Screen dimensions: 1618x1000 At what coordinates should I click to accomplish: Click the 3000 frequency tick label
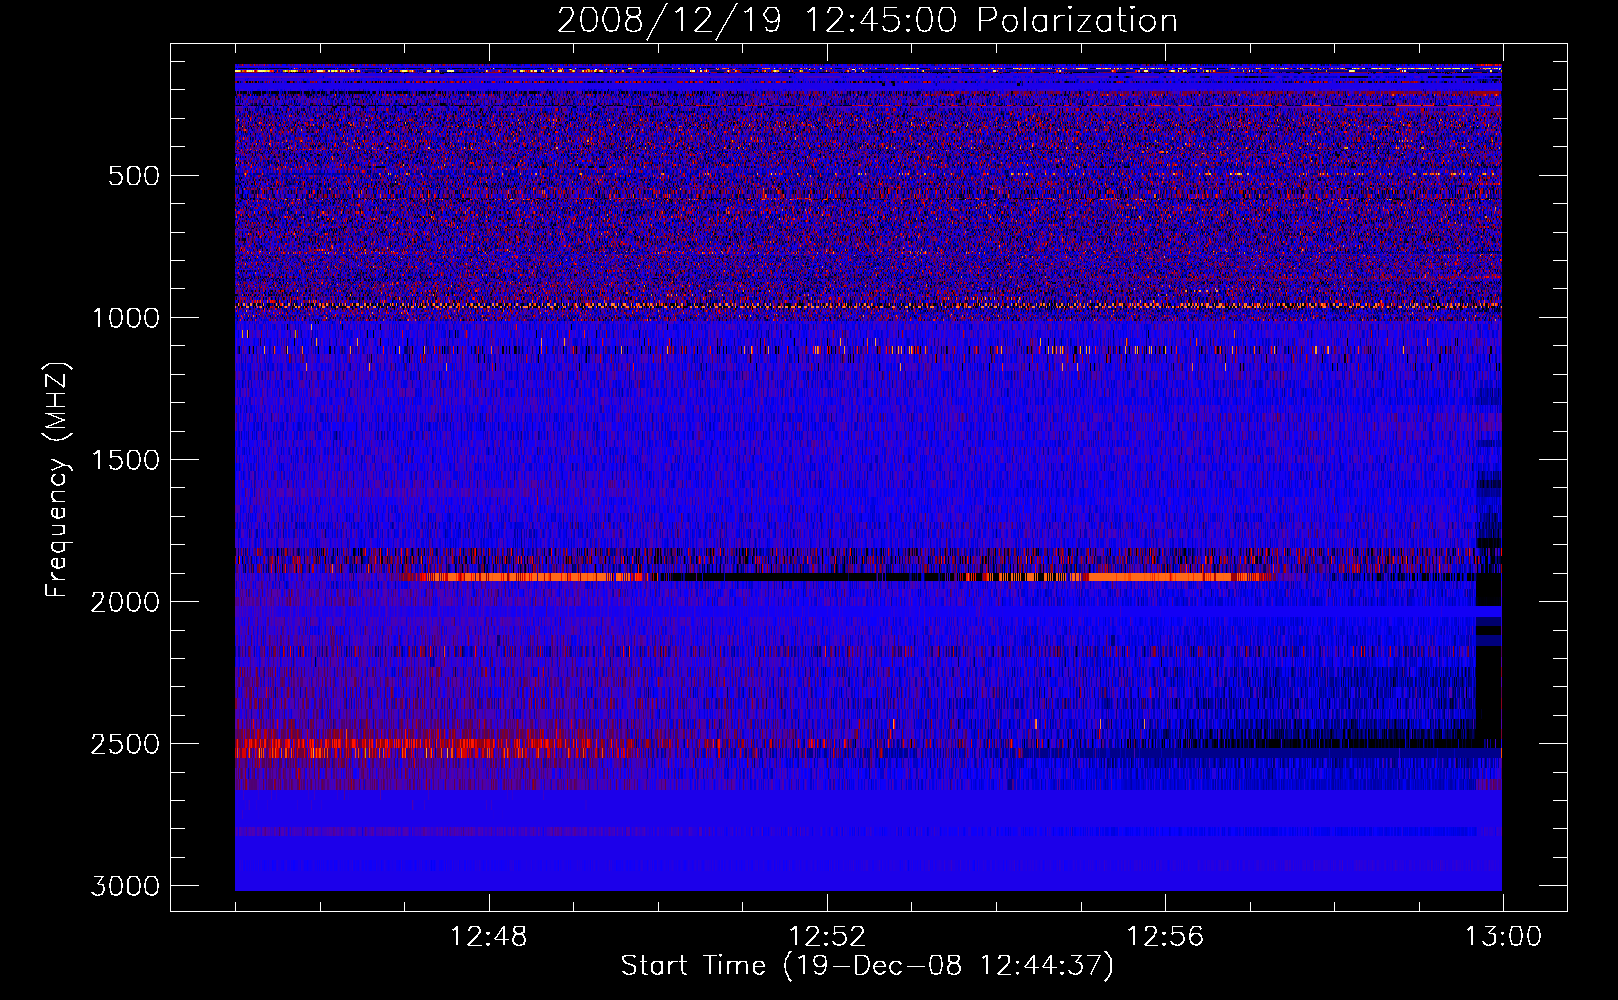pos(125,886)
